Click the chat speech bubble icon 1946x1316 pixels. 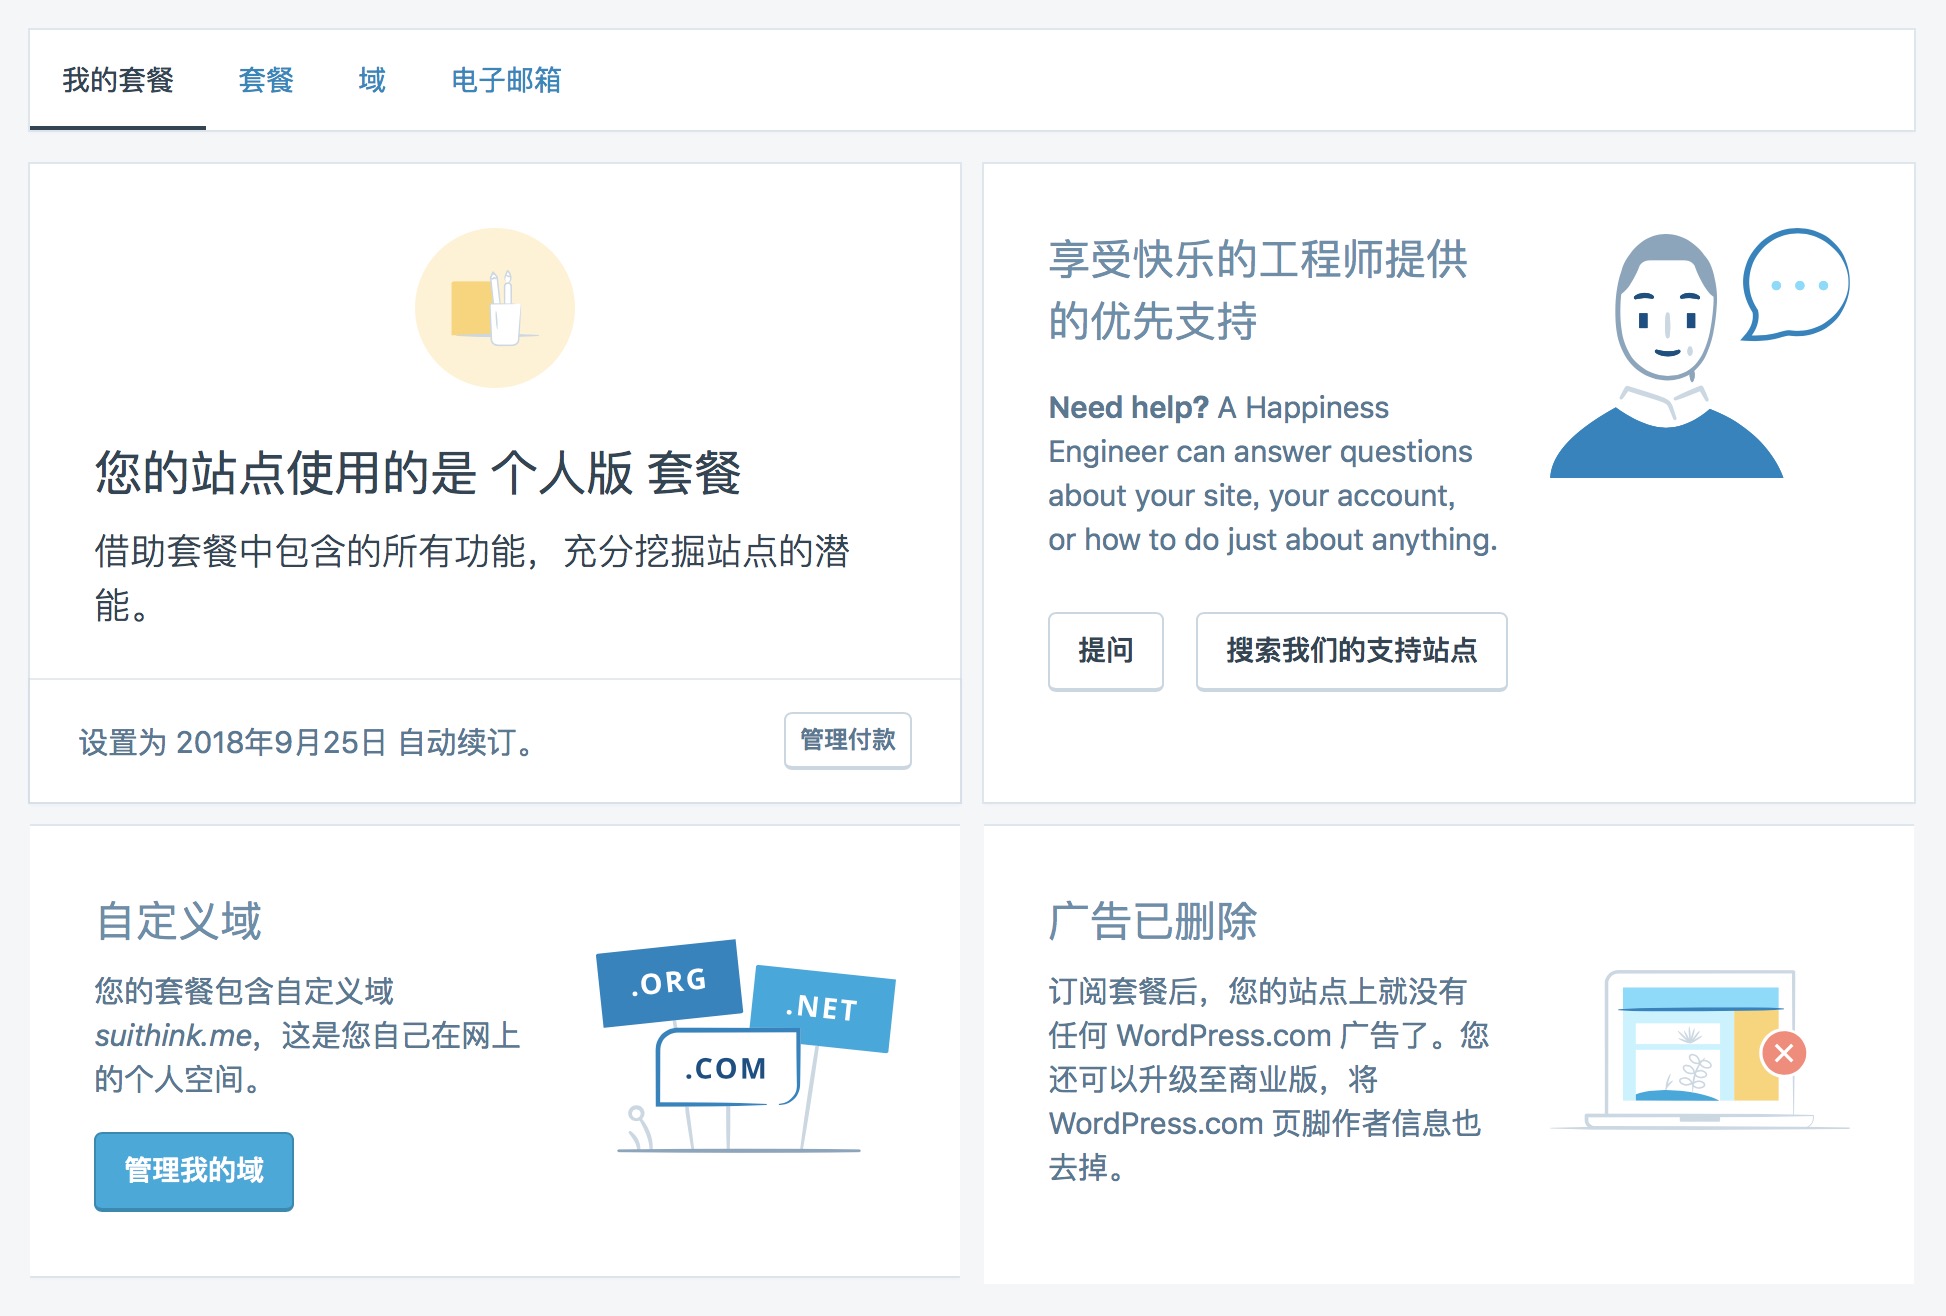click(1796, 285)
